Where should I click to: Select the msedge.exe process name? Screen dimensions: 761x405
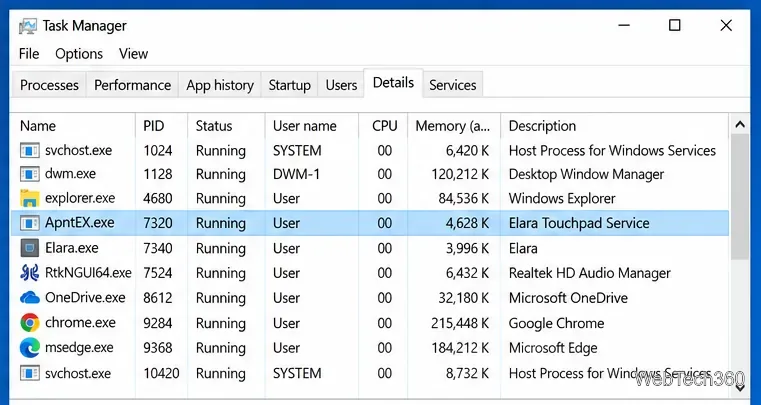click(x=79, y=348)
